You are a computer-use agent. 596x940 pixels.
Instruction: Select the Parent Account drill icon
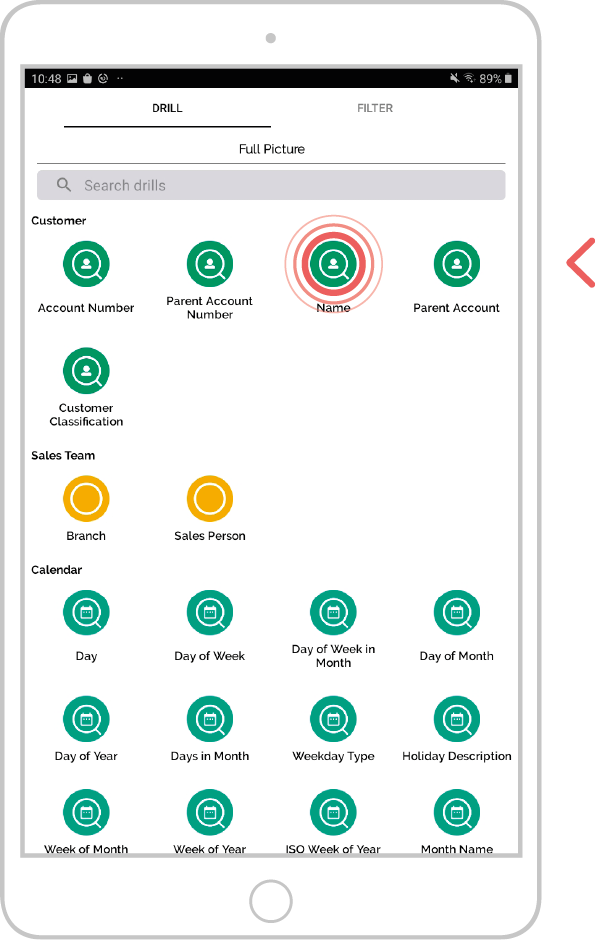(457, 264)
